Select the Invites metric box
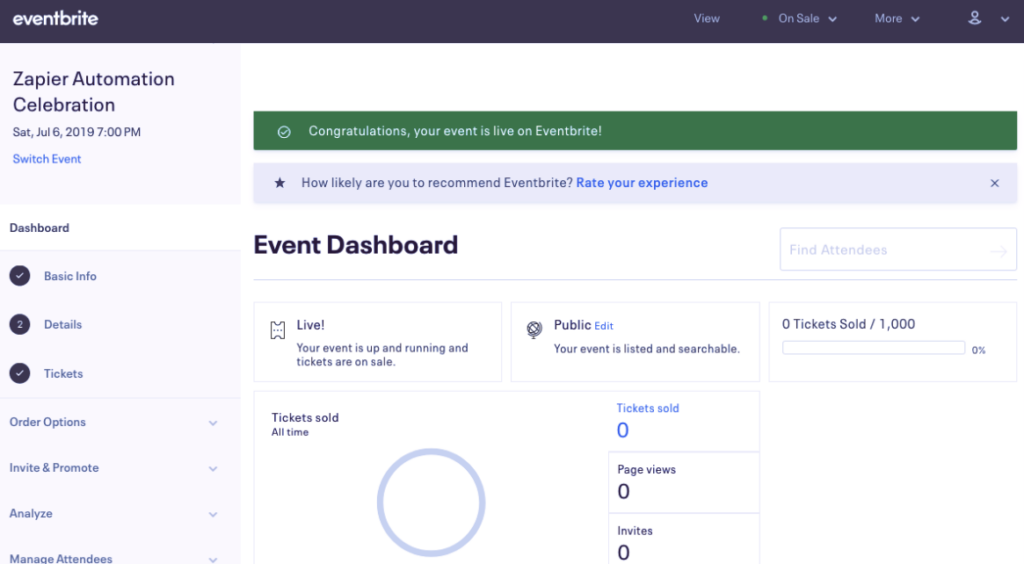The height and width of the screenshot is (564, 1024). tap(684, 539)
